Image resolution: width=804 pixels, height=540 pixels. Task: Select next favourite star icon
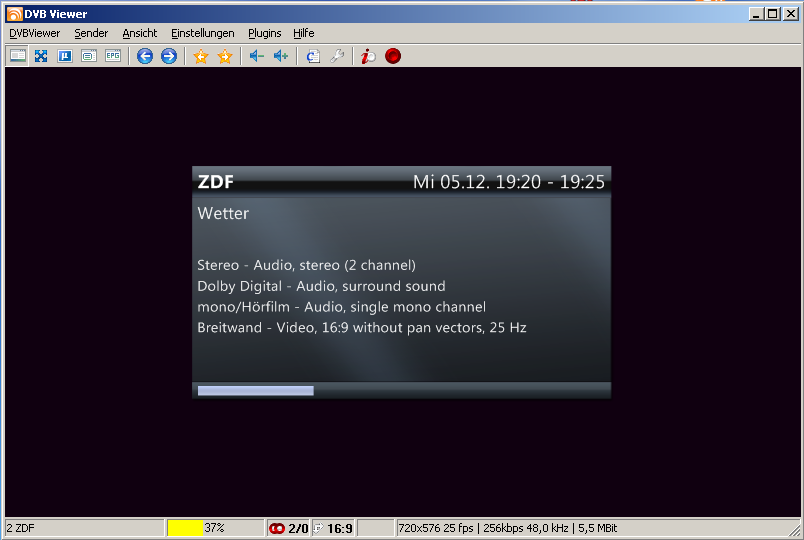click(x=225, y=56)
